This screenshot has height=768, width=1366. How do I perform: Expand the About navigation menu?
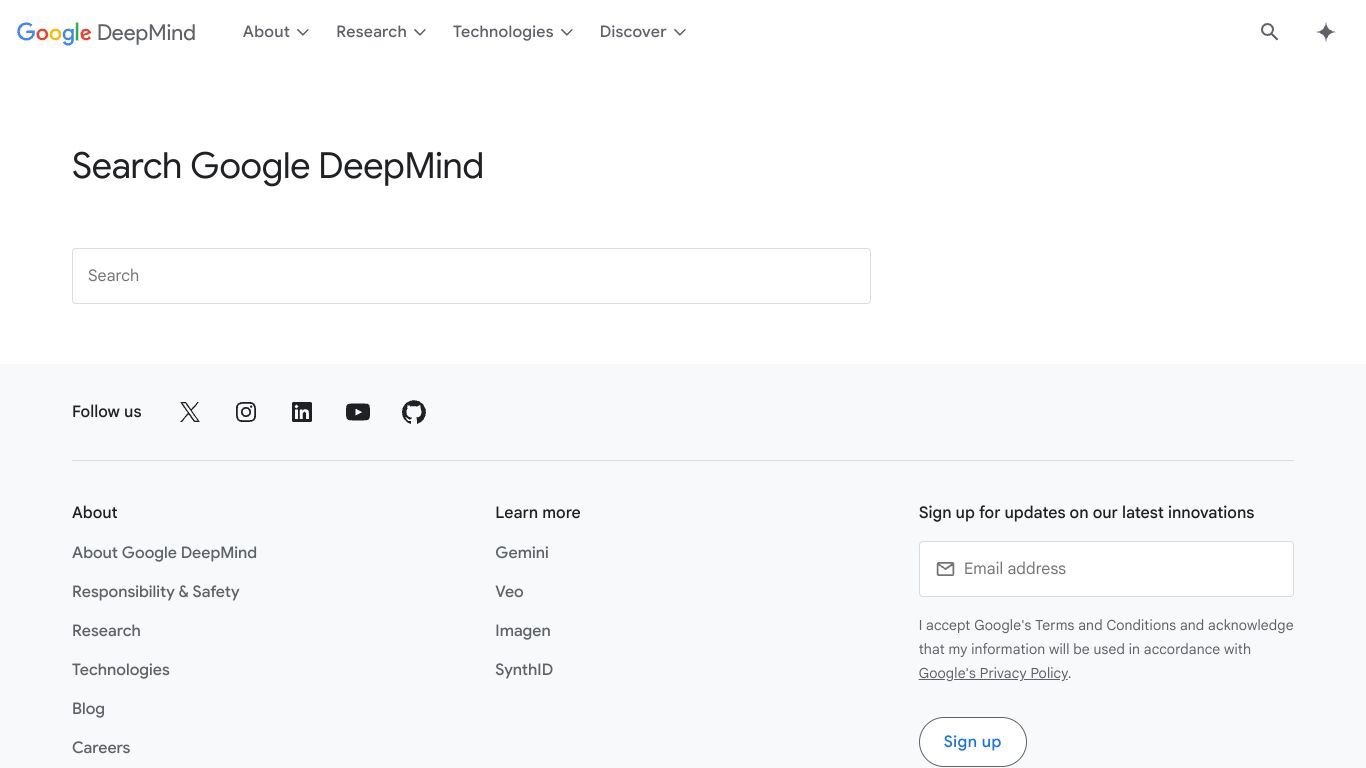(276, 32)
